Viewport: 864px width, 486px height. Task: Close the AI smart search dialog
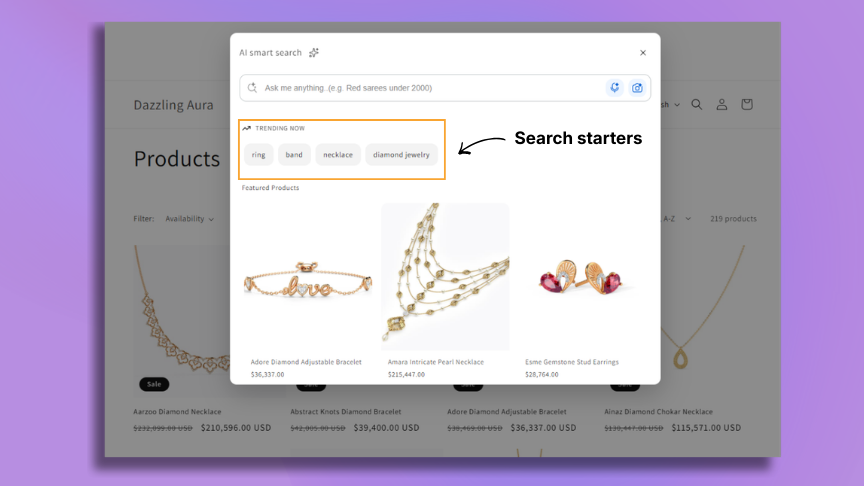pyautogui.click(x=642, y=53)
